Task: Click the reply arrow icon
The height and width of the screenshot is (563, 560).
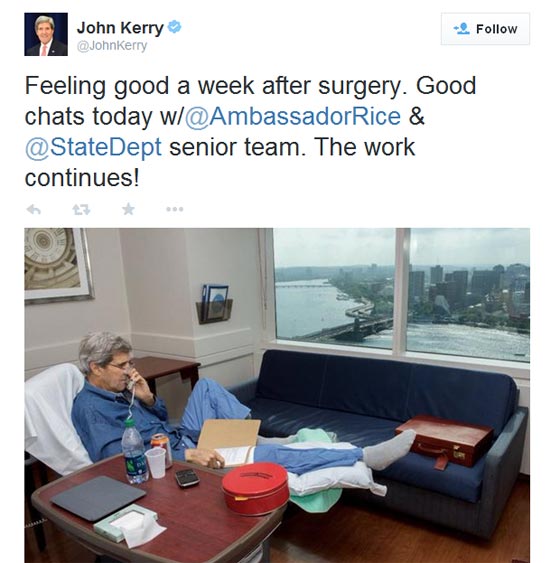Action: coord(34,209)
